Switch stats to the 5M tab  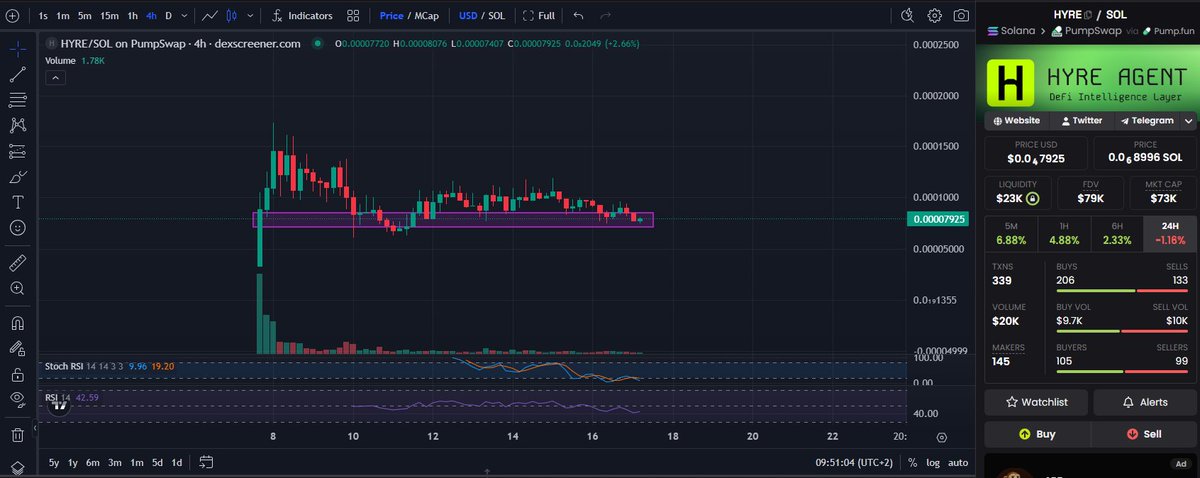coord(1011,234)
